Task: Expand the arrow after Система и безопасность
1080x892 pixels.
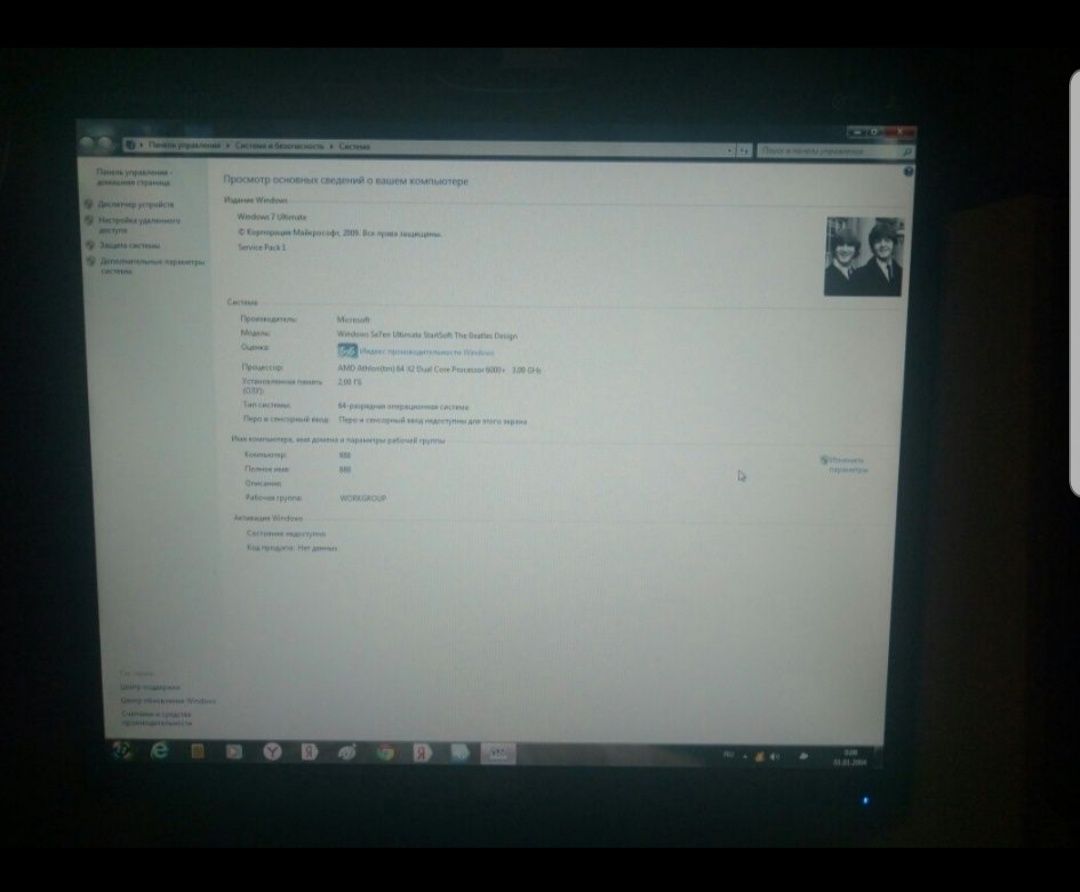Action: click(331, 146)
